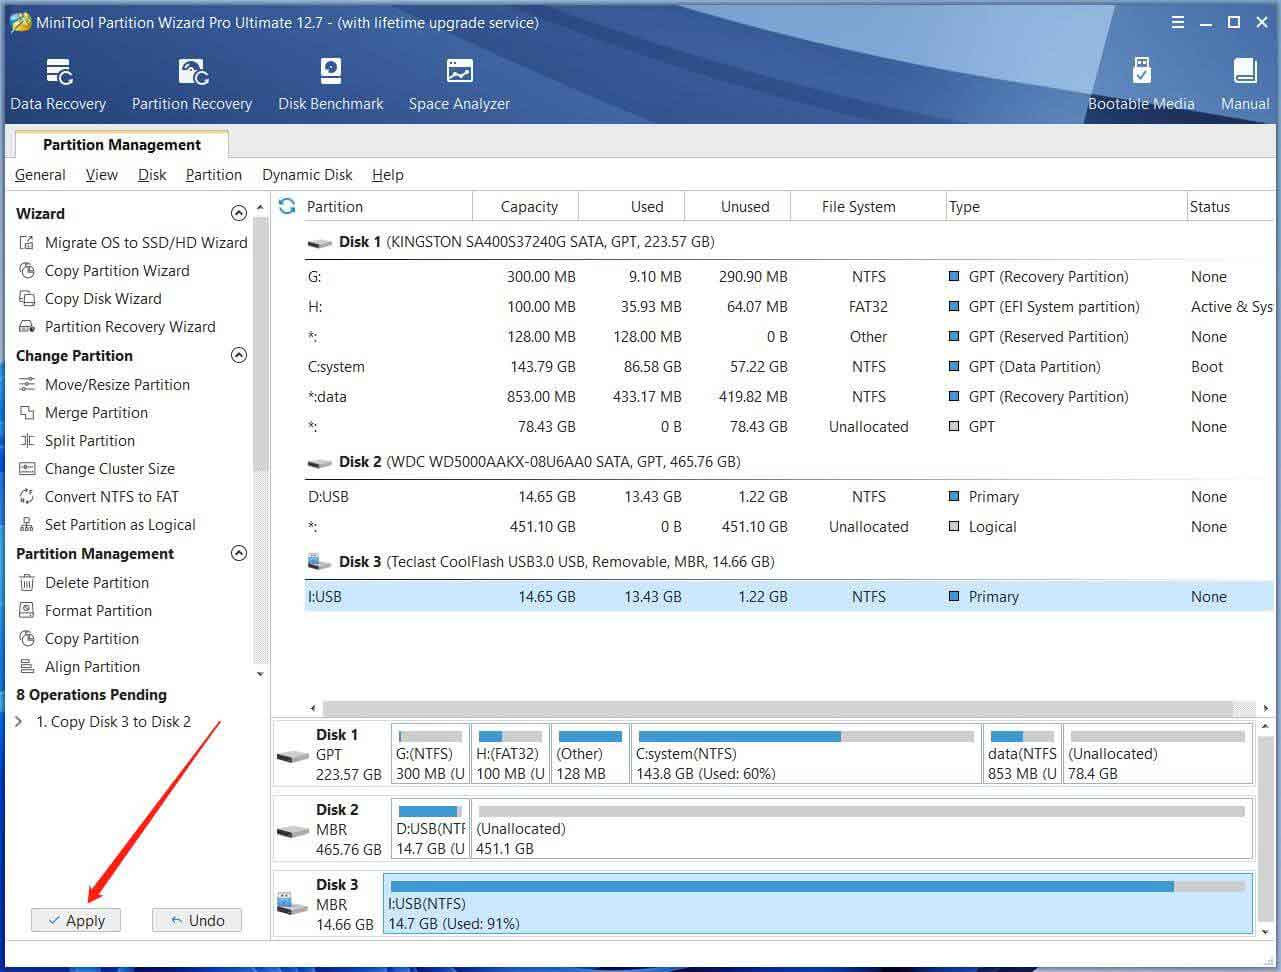Select the *:data partition row
This screenshot has height=972, width=1281.
click(x=789, y=397)
